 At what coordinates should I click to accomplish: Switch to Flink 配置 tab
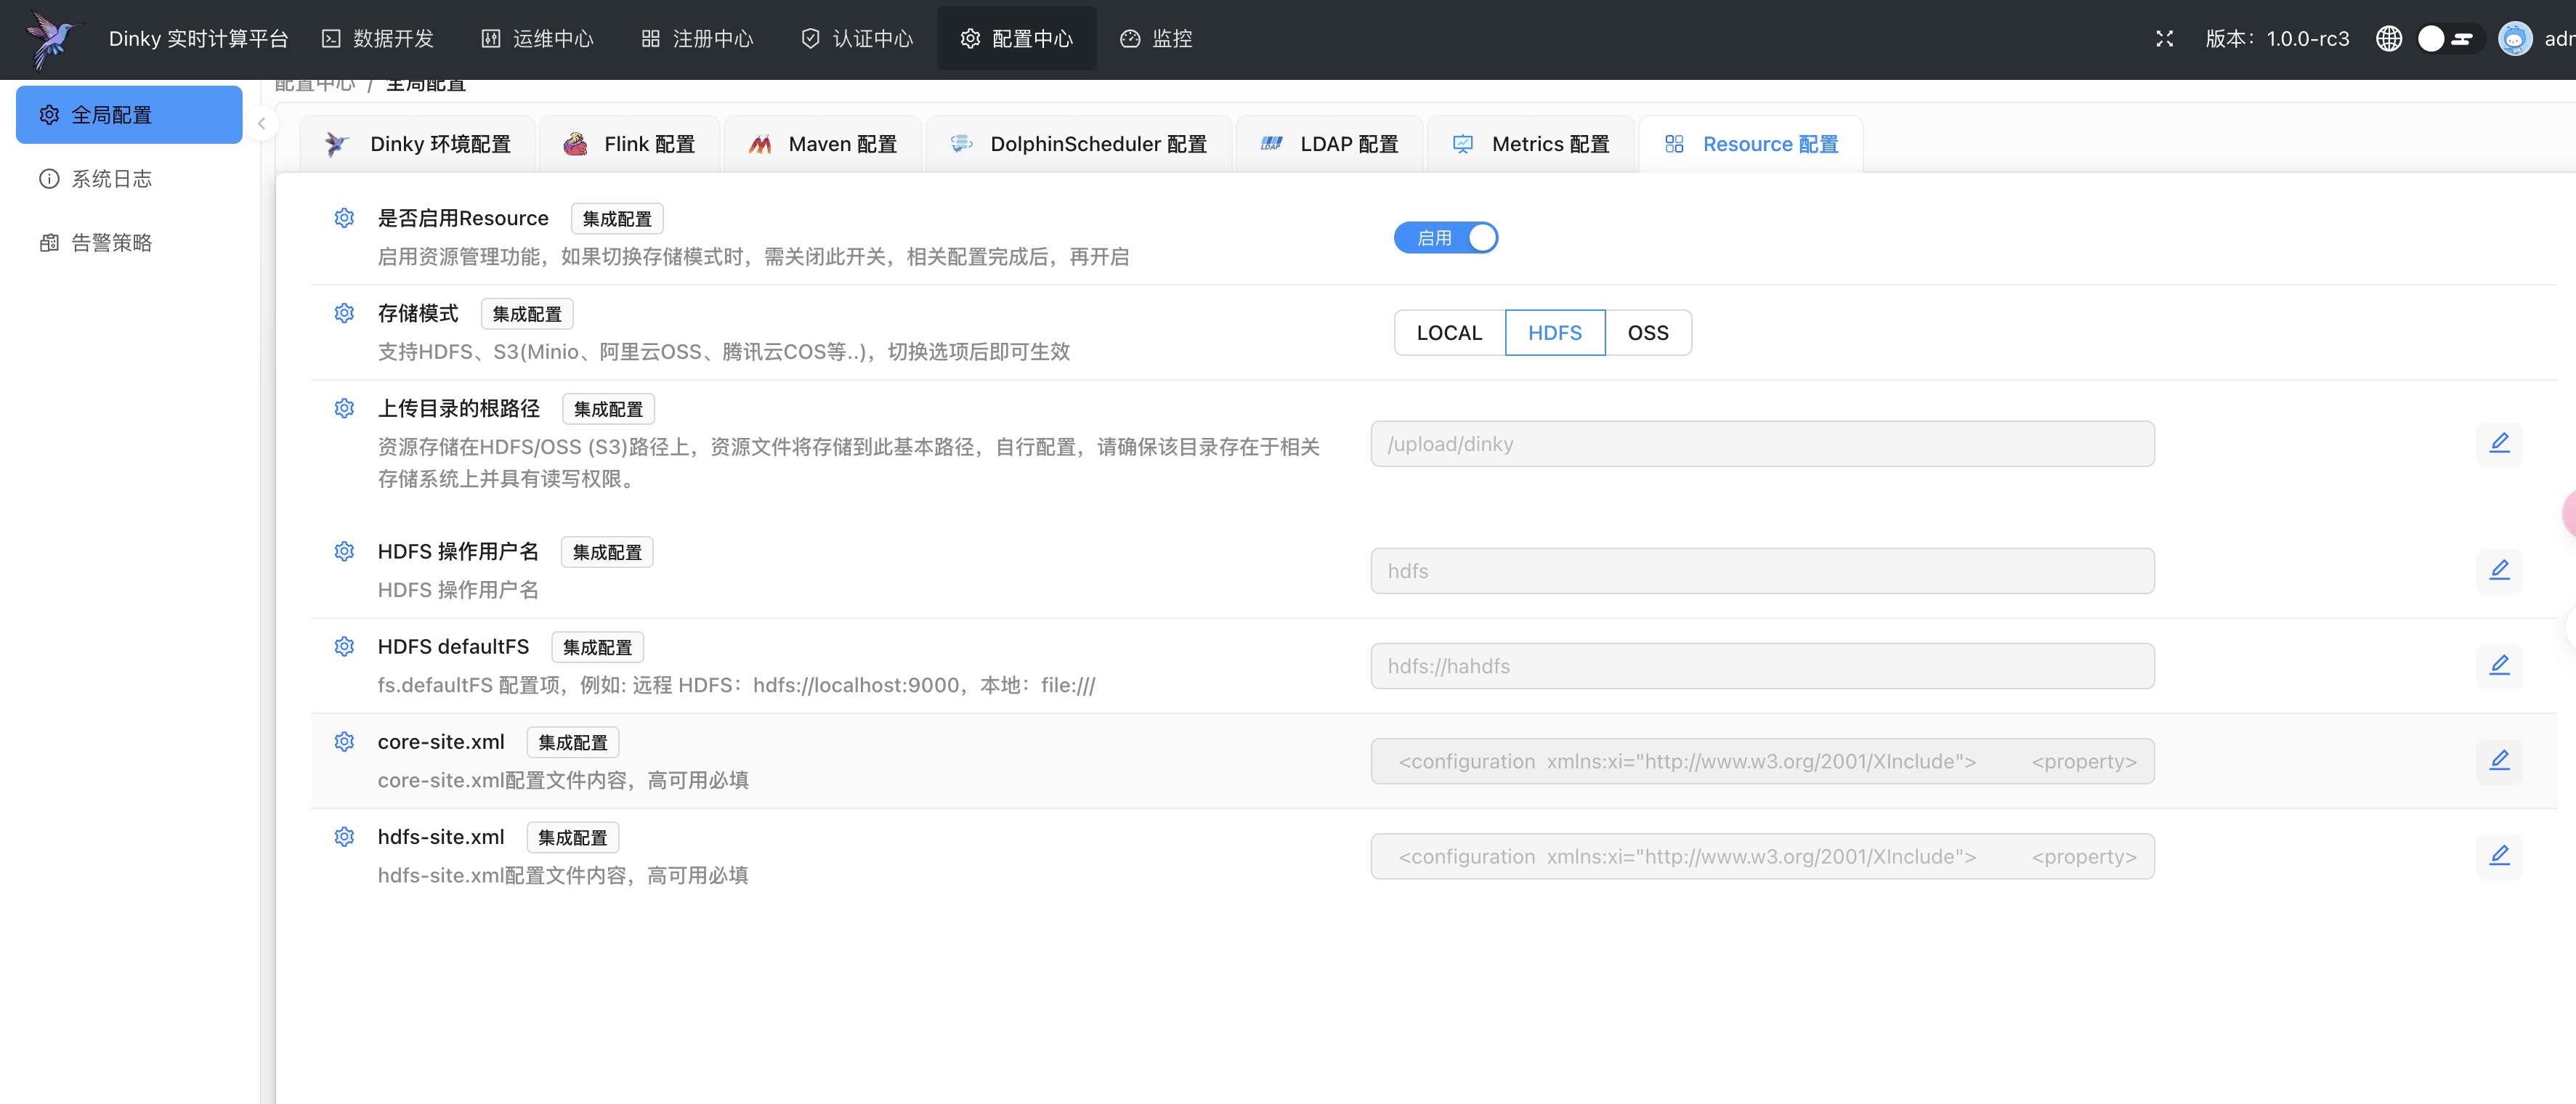pyautogui.click(x=629, y=144)
